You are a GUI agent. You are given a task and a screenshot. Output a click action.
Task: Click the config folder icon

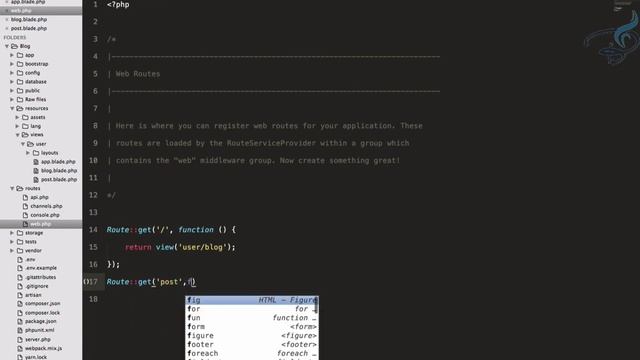click(x=20, y=73)
